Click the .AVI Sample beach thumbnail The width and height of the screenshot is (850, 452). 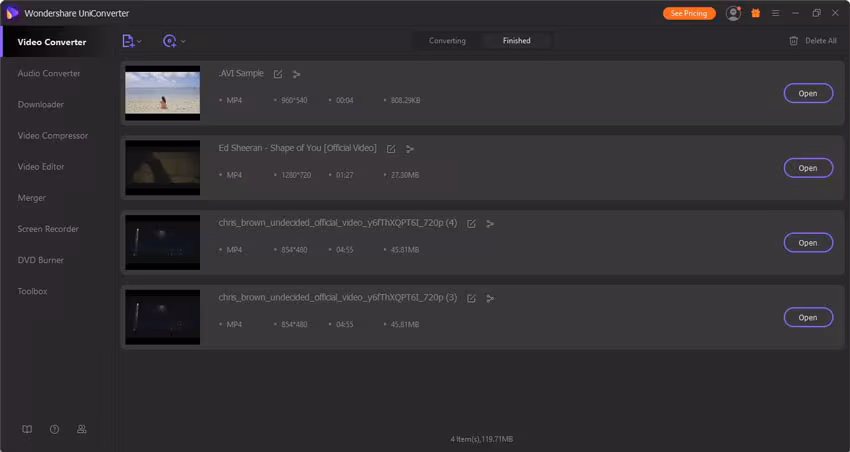[163, 93]
